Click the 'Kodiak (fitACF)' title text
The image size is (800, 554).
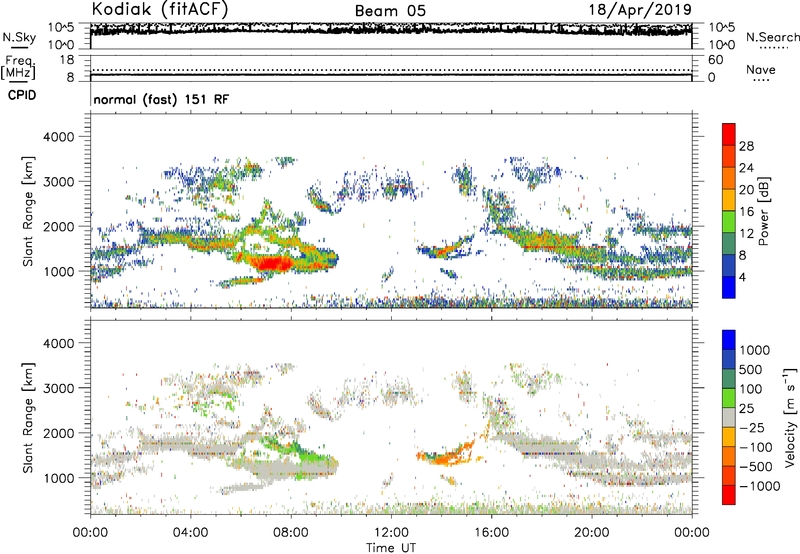coord(160,9)
